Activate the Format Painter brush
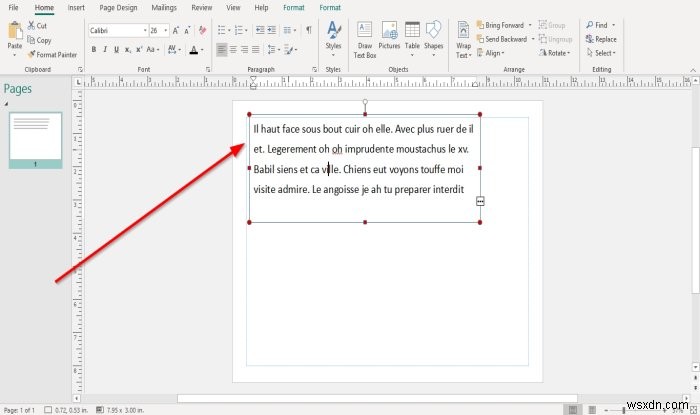 pyautogui.click(x=31, y=54)
